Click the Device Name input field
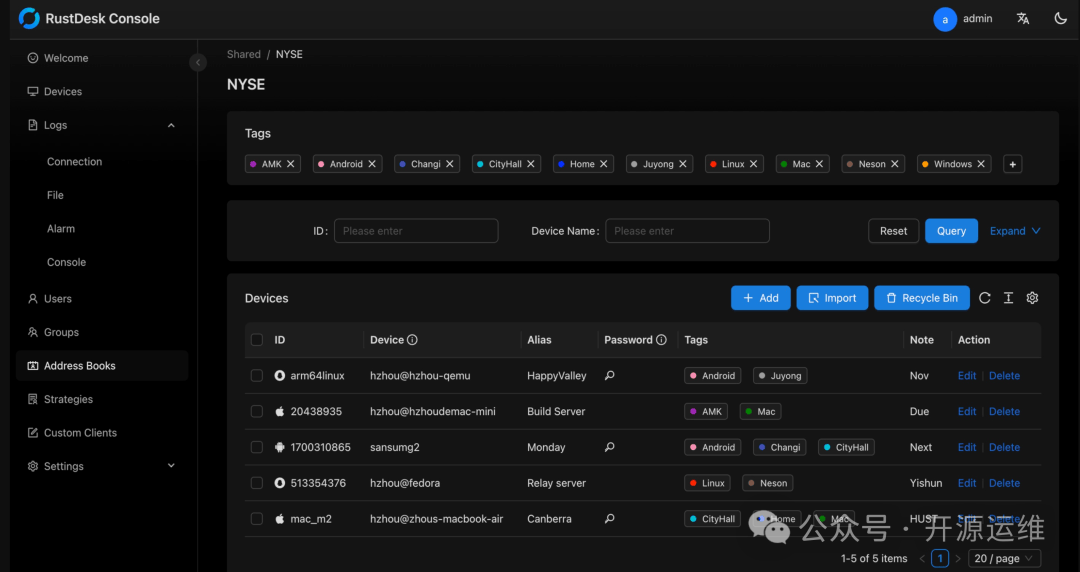Viewport: 1080px width, 572px height. point(687,231)
